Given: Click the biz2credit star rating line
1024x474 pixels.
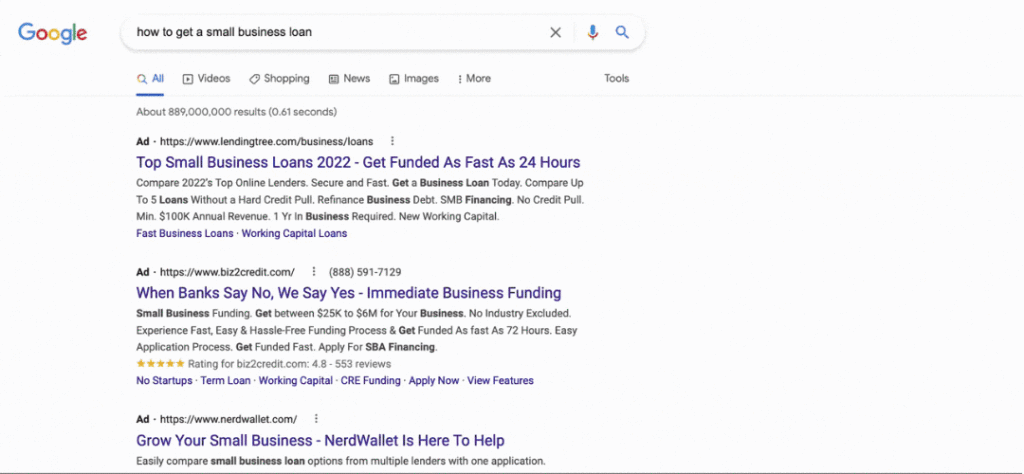Looking at the screenshot, I should [x=263, y=364].
